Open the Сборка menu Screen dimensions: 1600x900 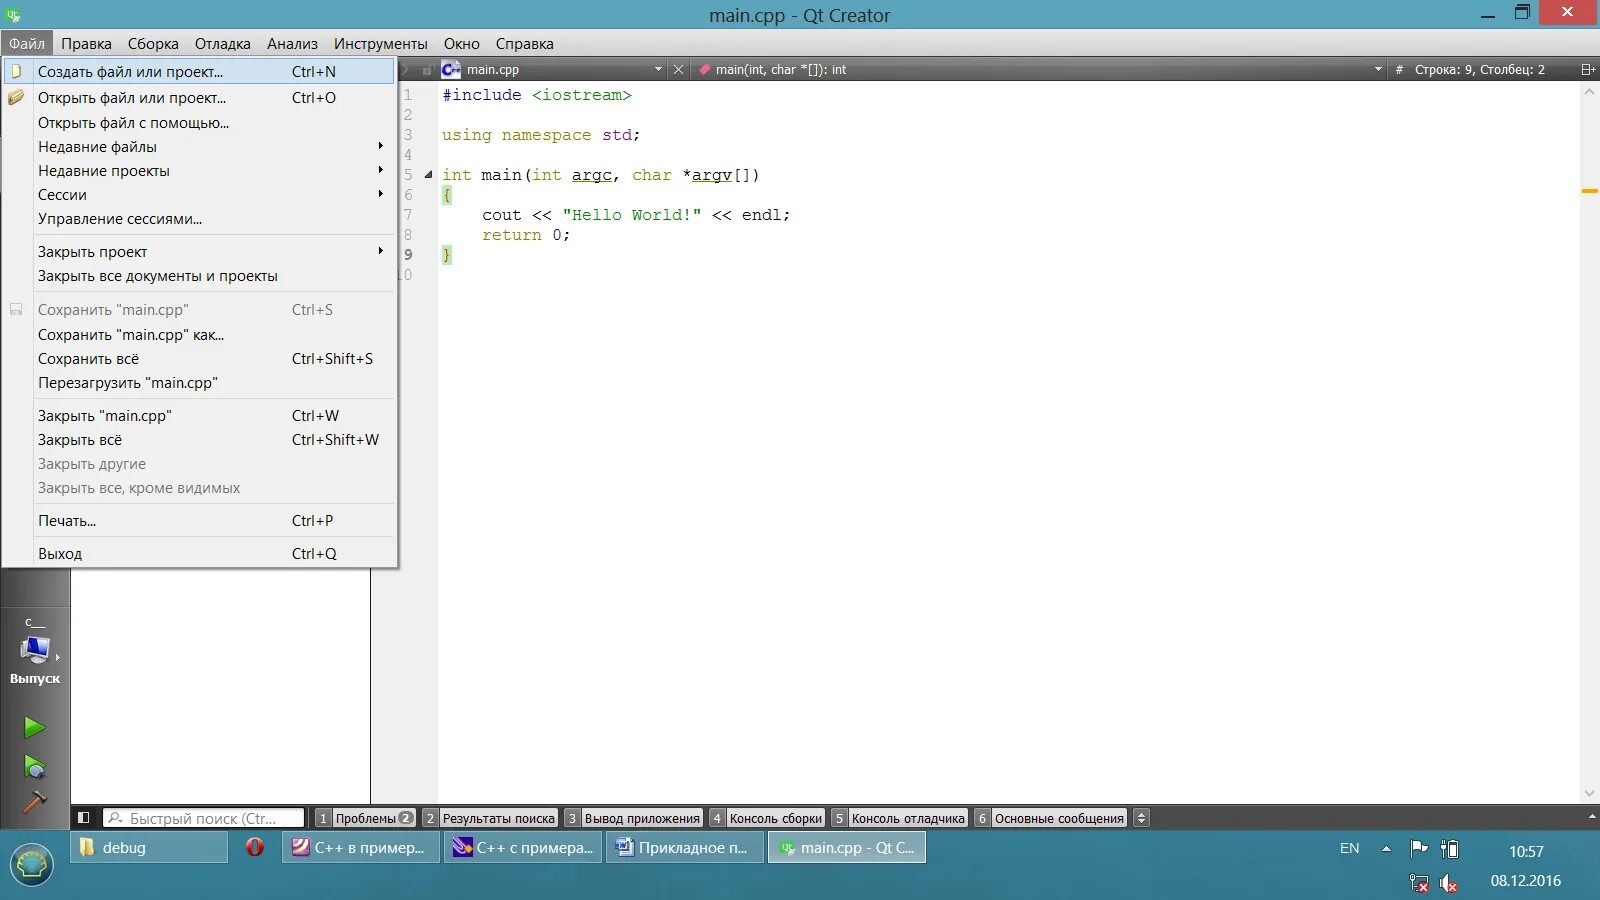point(153,43)
